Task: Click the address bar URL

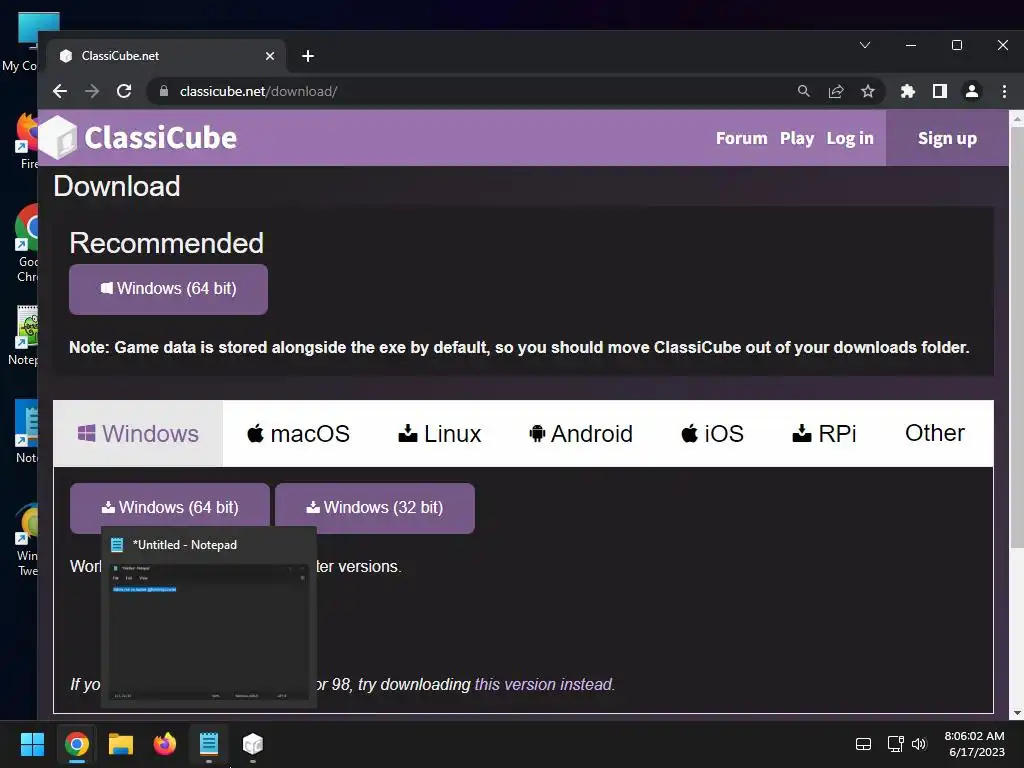Action: [258, 91]
